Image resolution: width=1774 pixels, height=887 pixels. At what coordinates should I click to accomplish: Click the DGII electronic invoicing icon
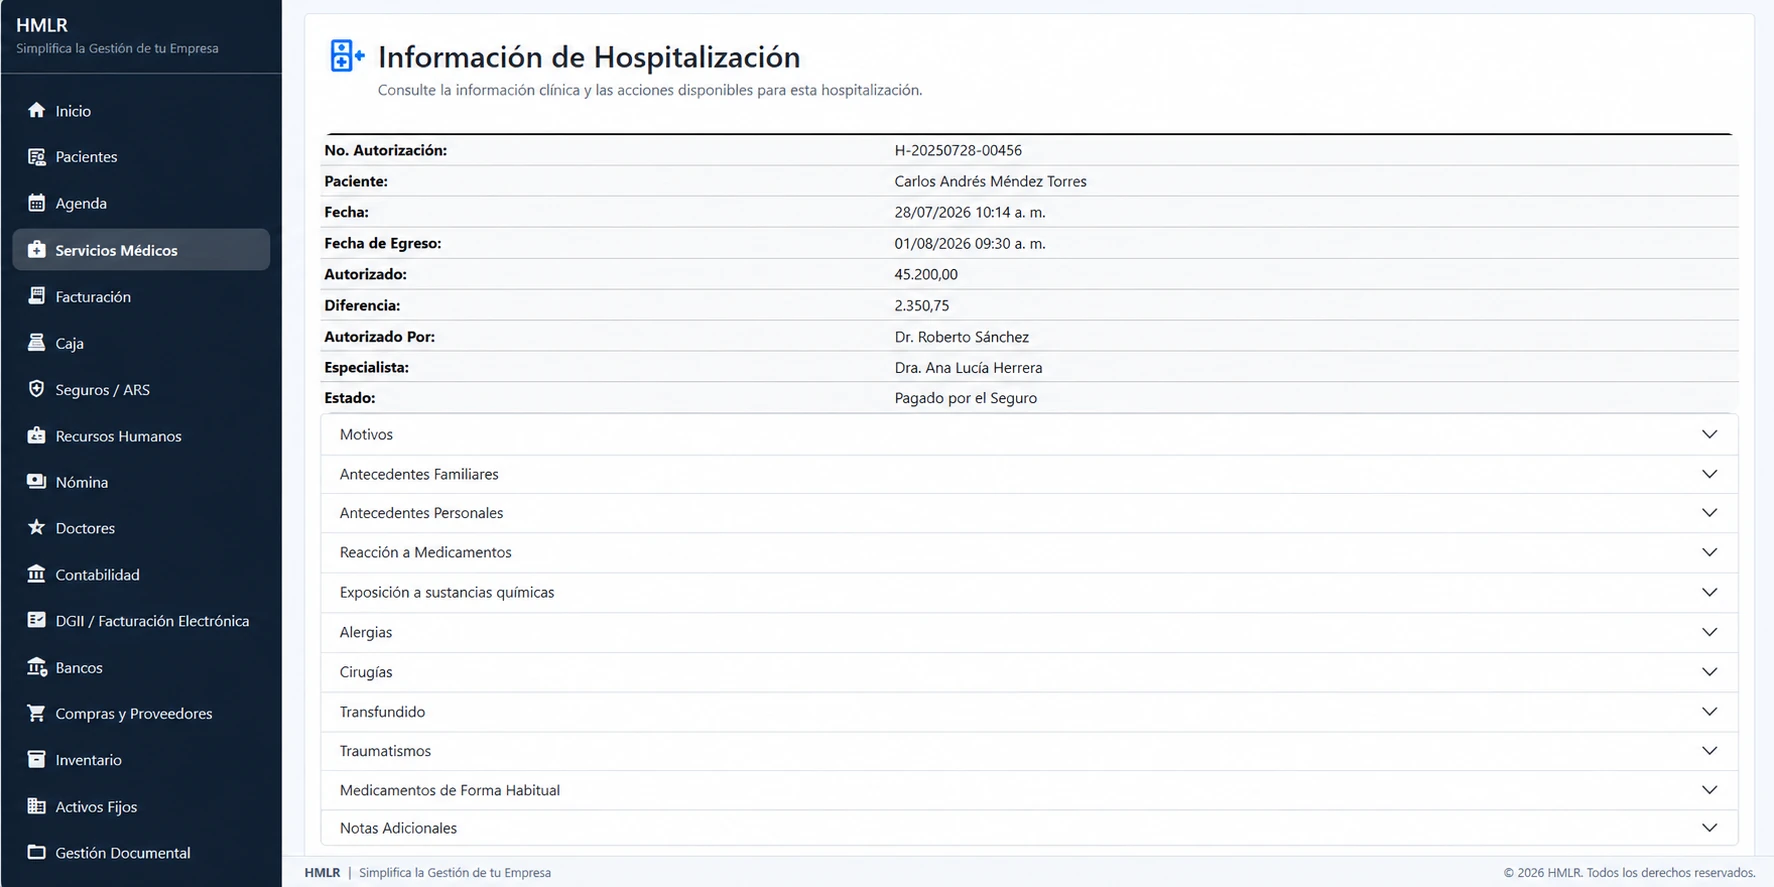(36, 620)
